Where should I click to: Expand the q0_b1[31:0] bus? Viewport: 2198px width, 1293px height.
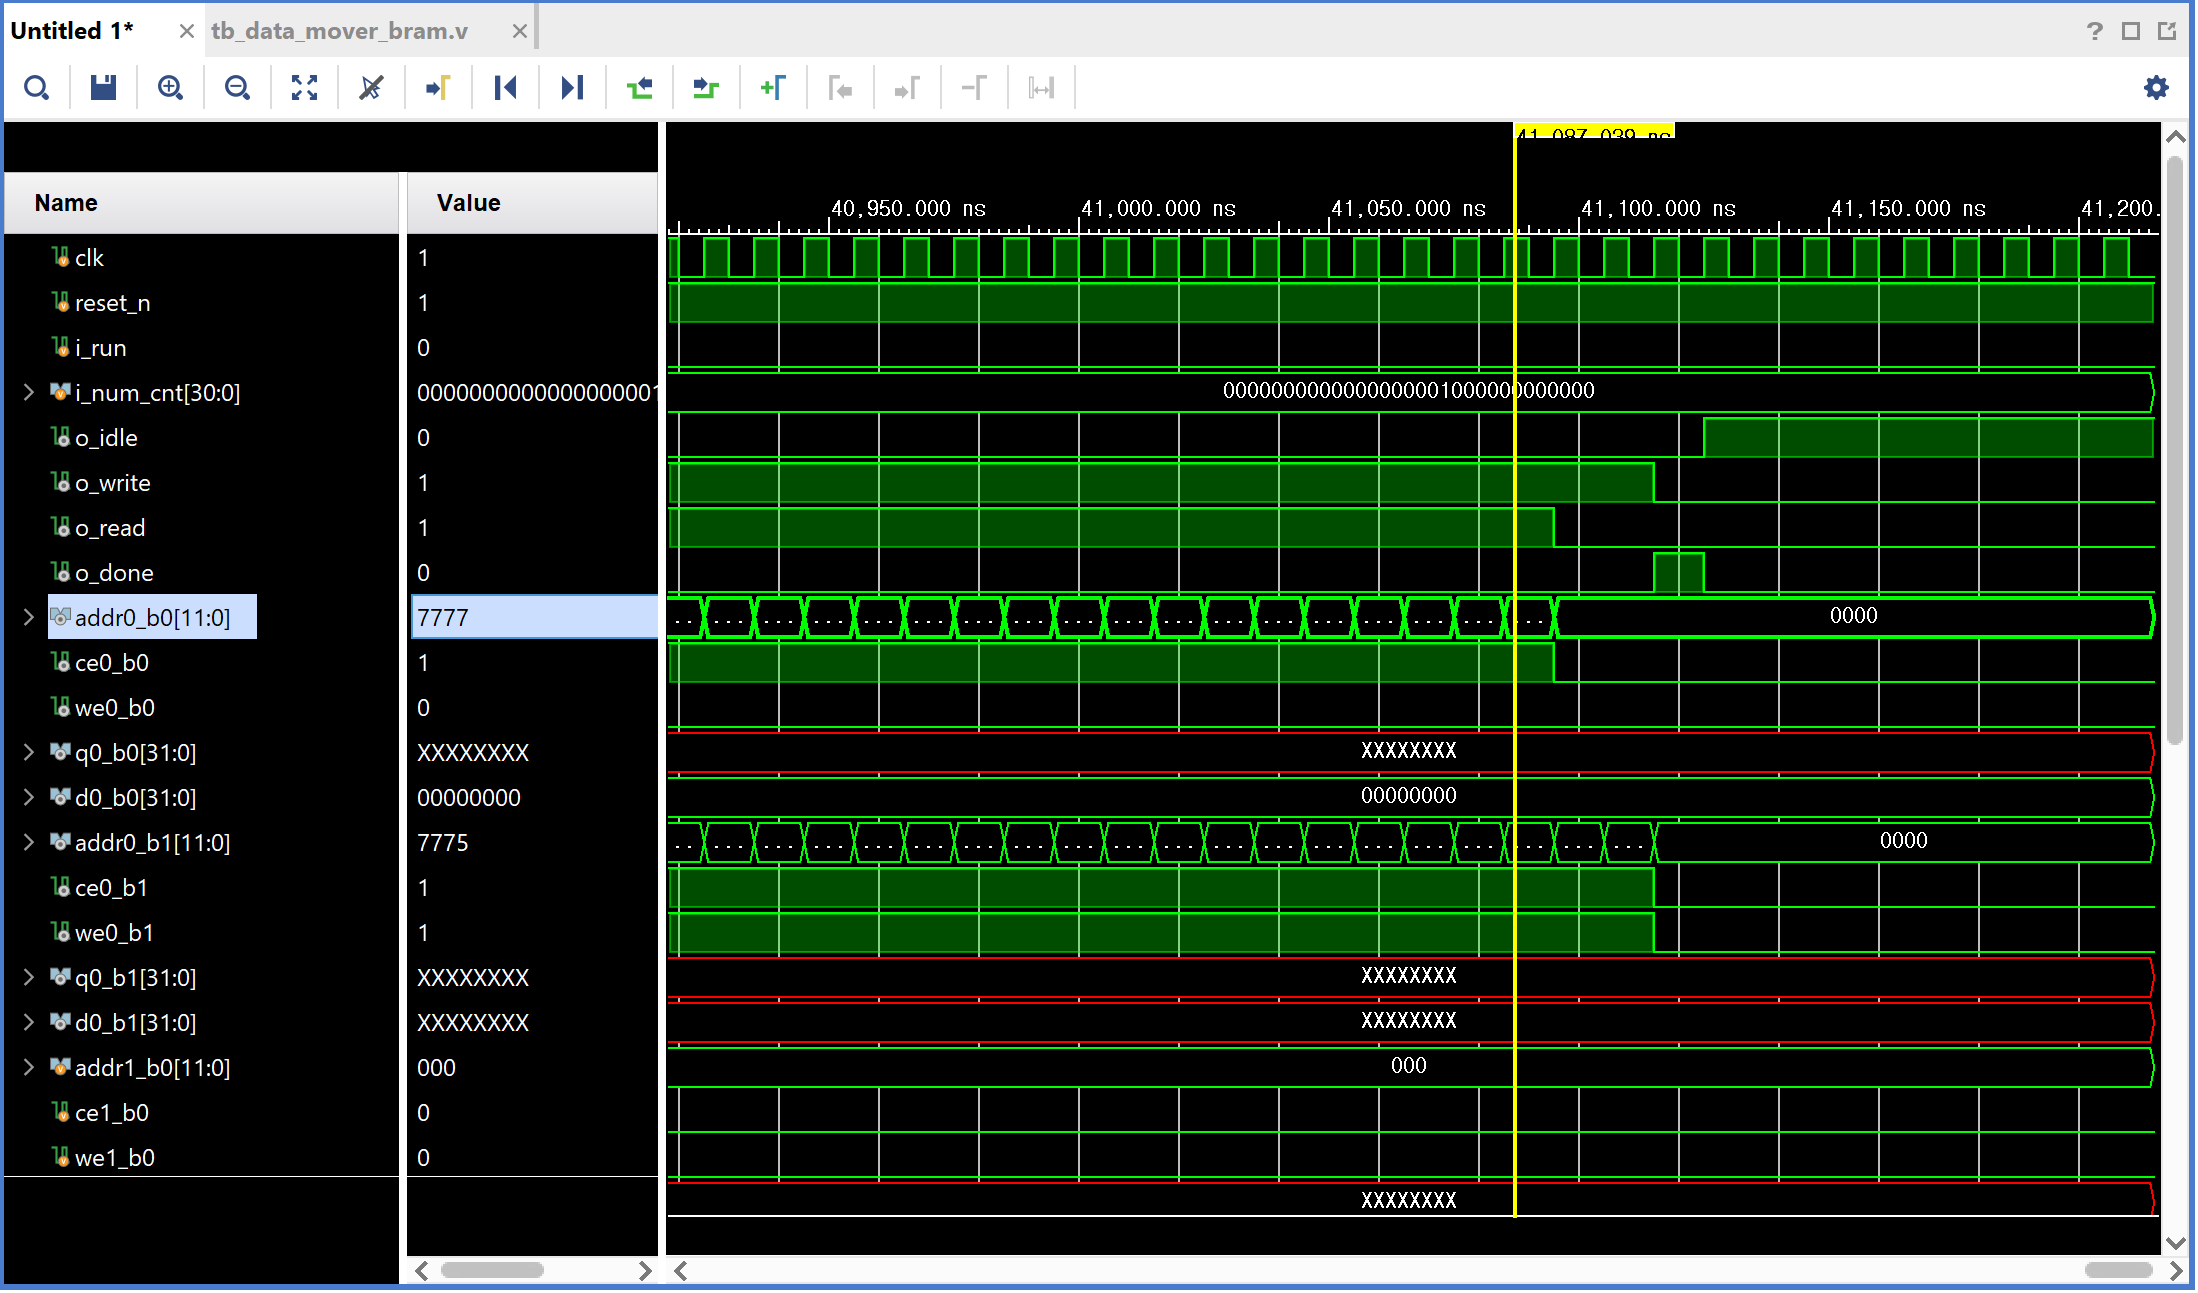pos(29,978)
